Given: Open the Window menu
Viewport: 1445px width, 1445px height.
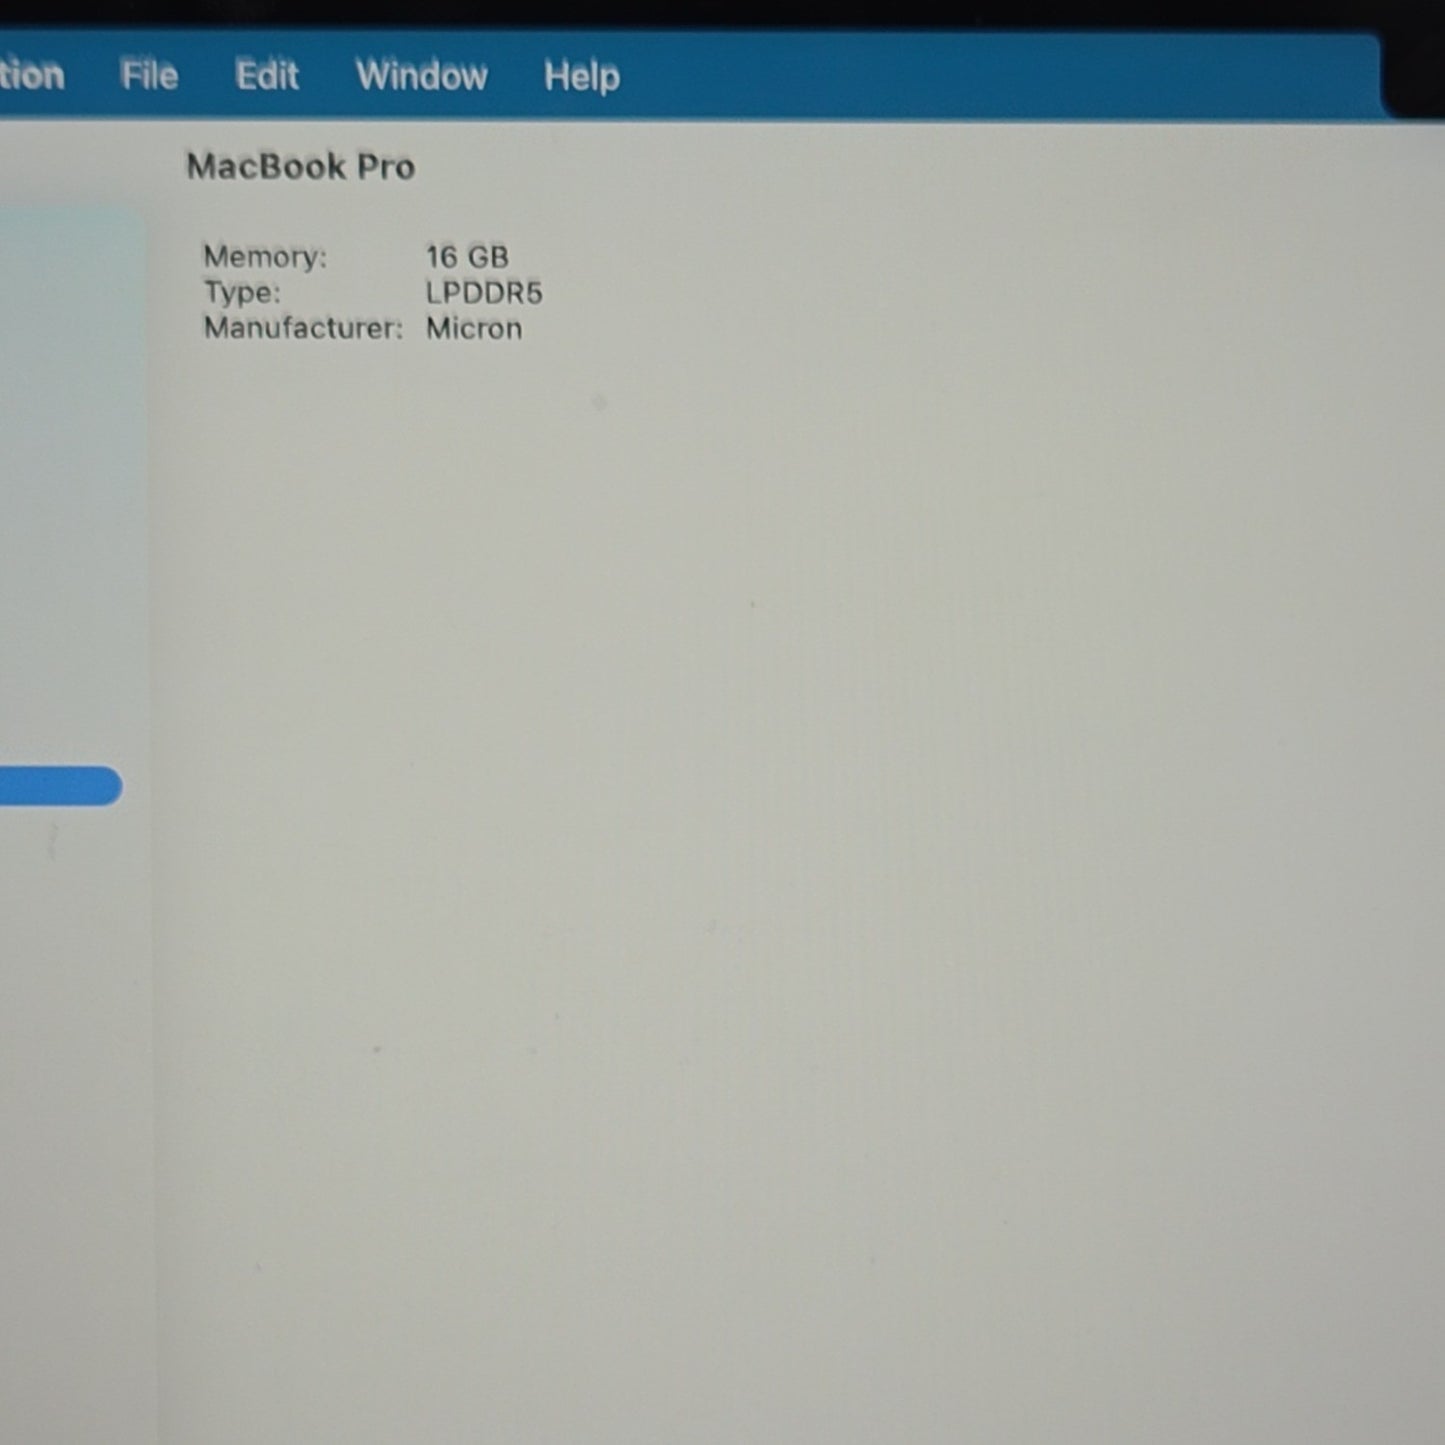Looking at the screenshot, I should tap(422, 76).
